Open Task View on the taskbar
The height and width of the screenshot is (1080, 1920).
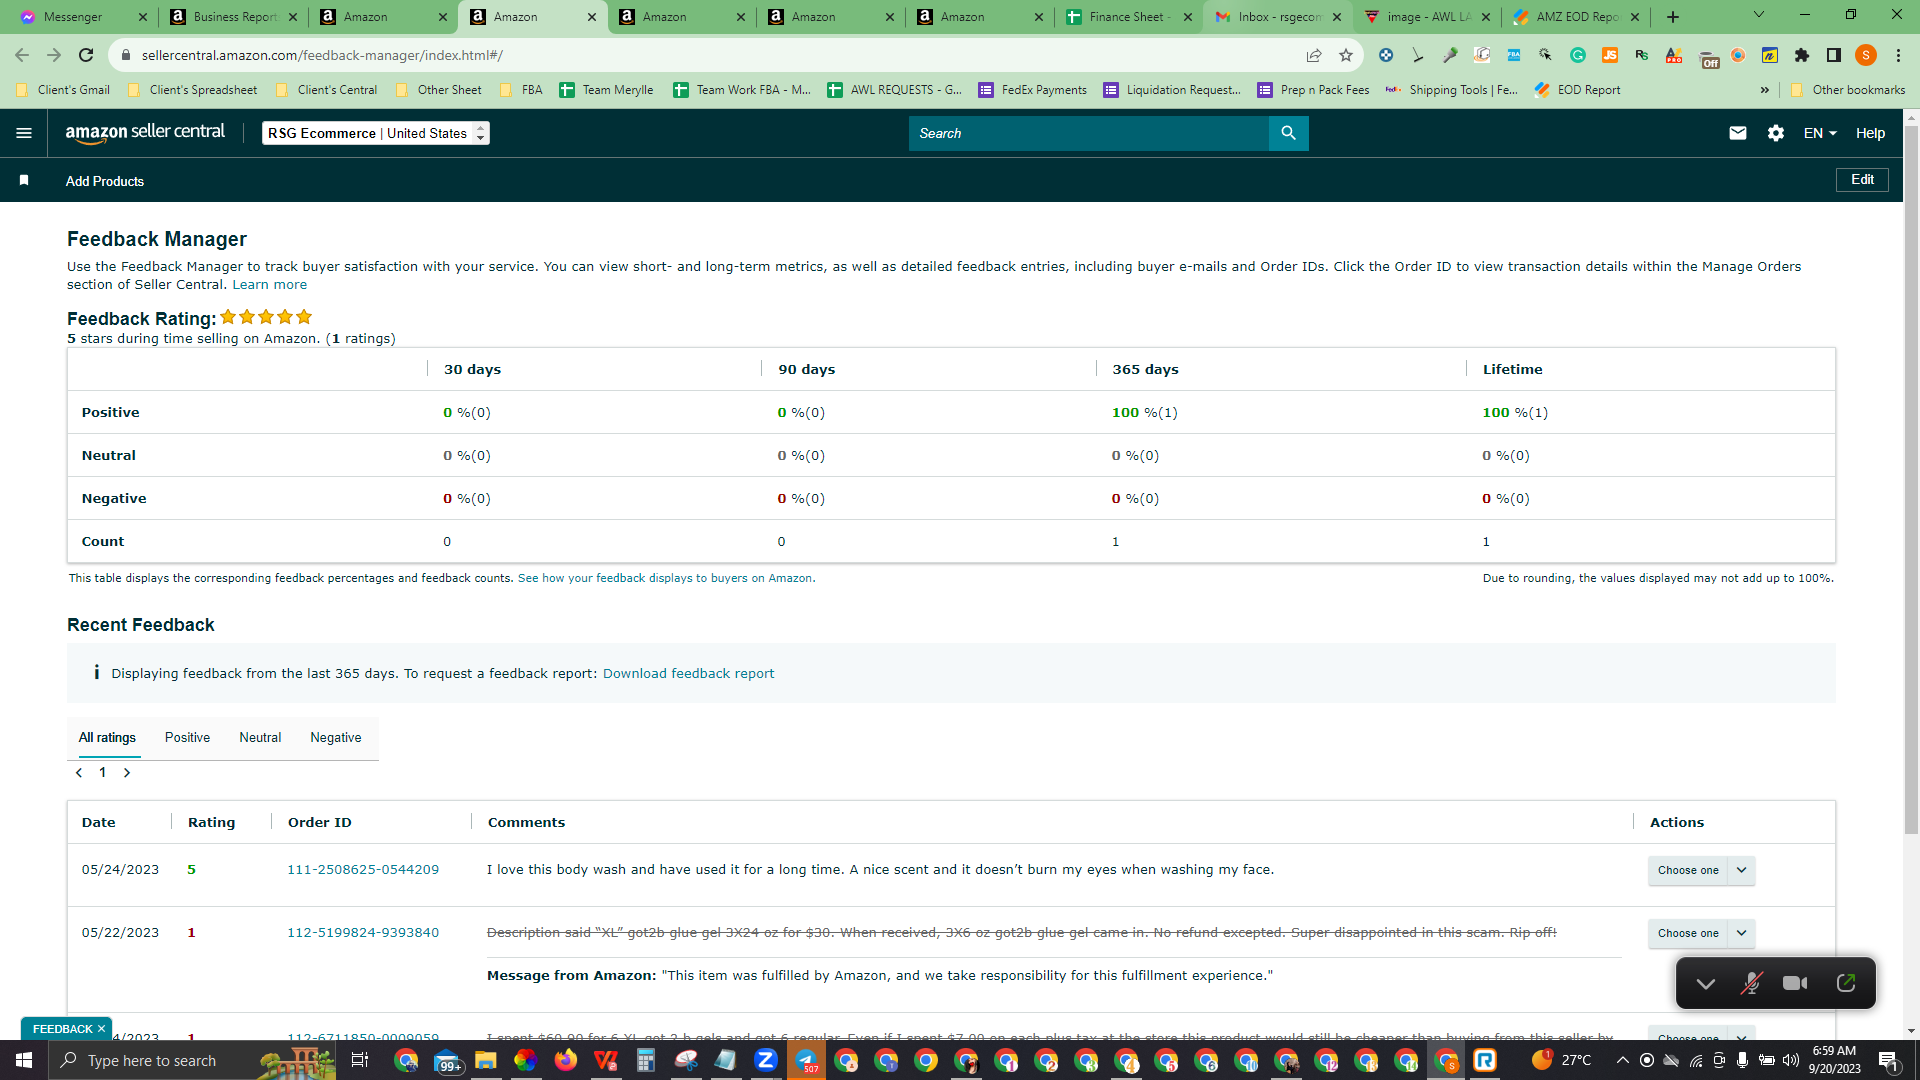(360, 1060)
